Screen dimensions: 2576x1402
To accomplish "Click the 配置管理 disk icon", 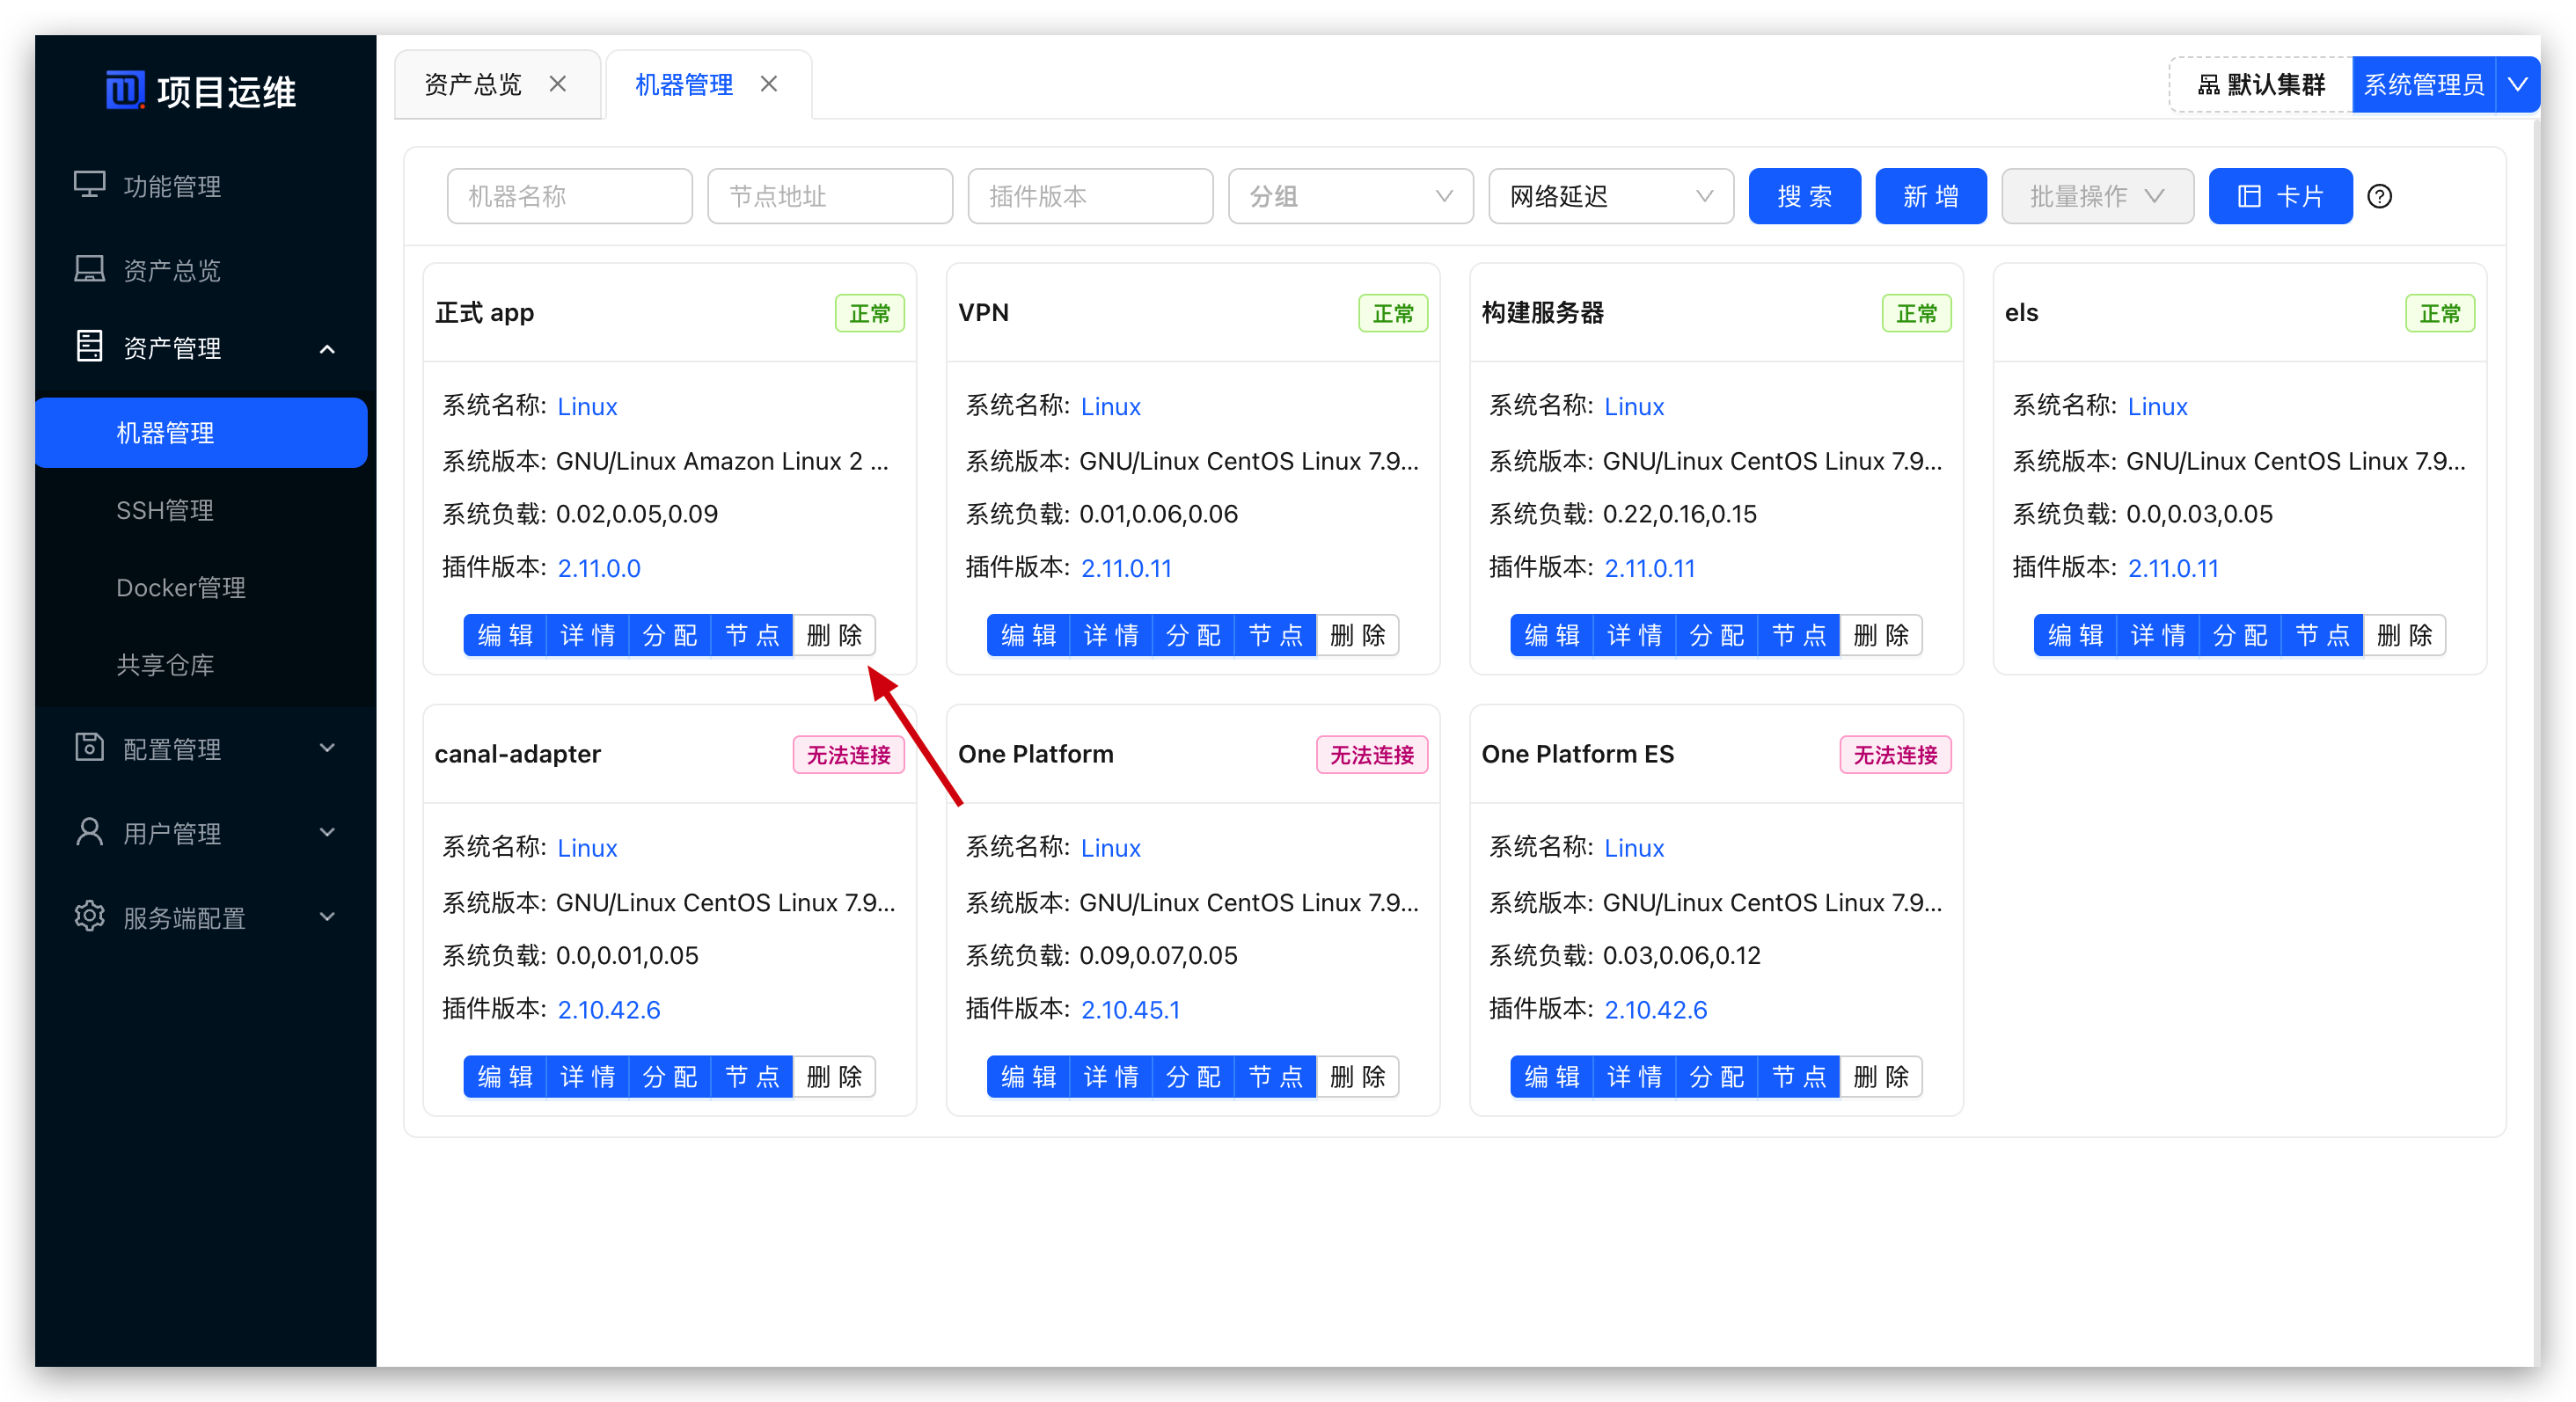I will (90, 748).
